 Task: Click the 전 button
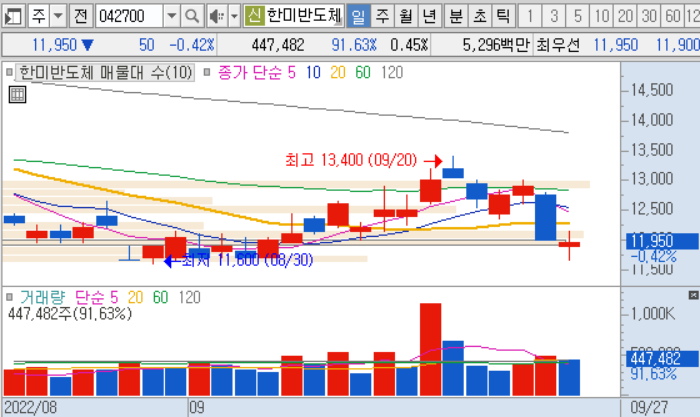pyautogui.click(x=80, y=17)
